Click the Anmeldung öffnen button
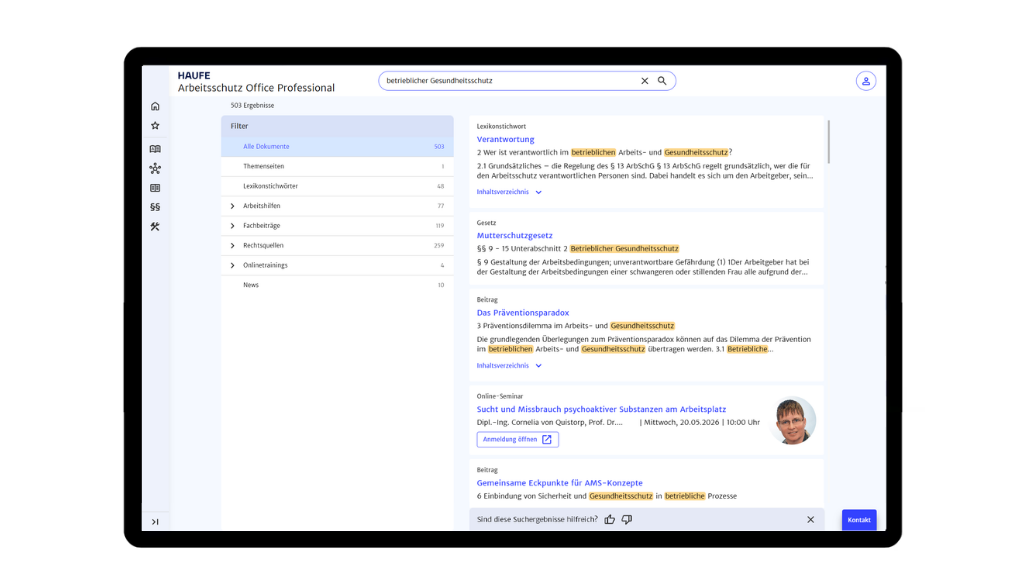Screen dimensions: 1024x586 pos(517,440)
